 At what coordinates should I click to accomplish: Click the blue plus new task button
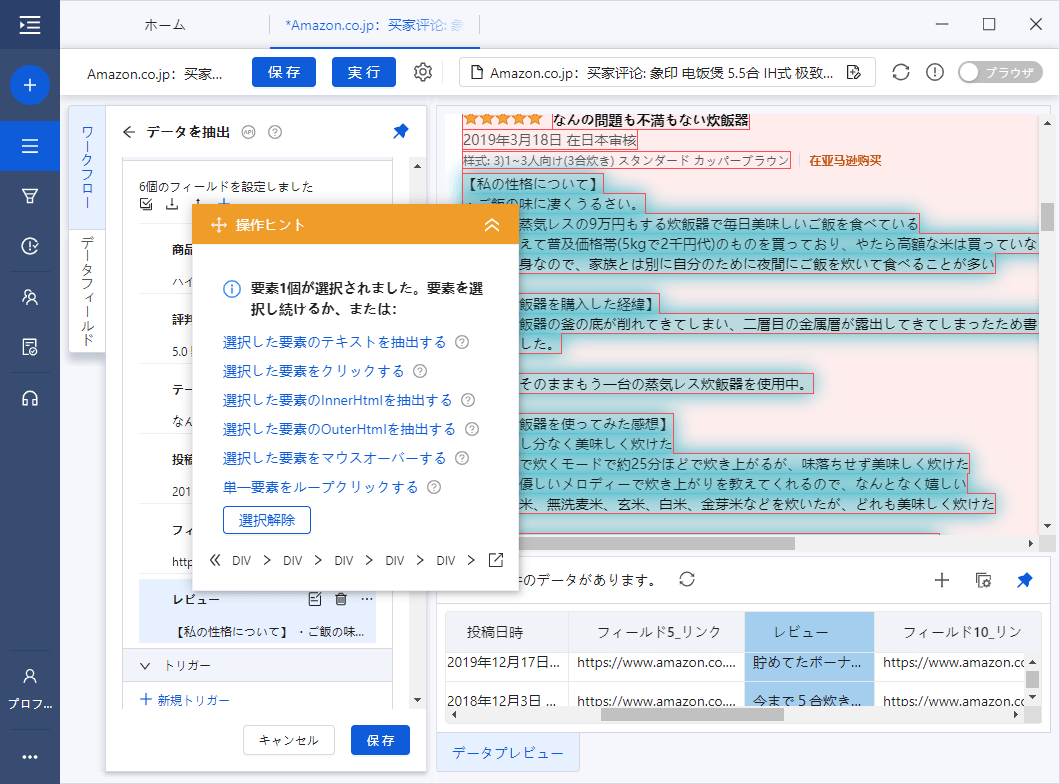coord(30,85)
